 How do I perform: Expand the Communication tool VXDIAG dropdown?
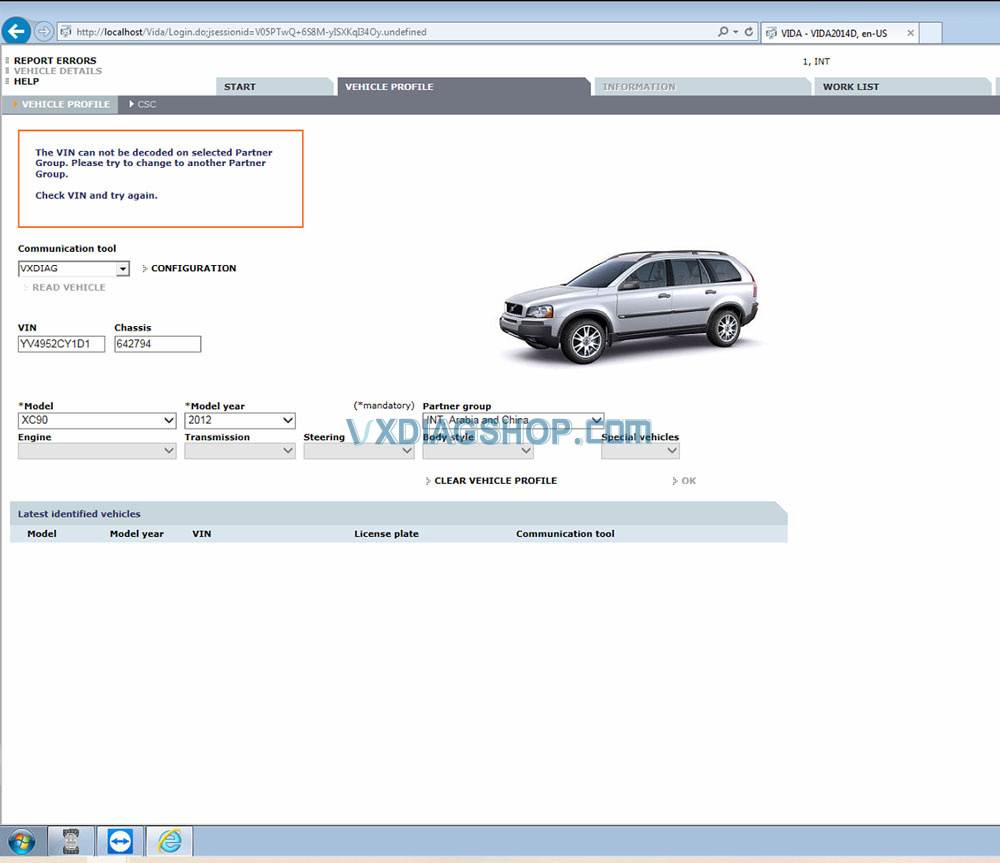(x=122, y=269)
